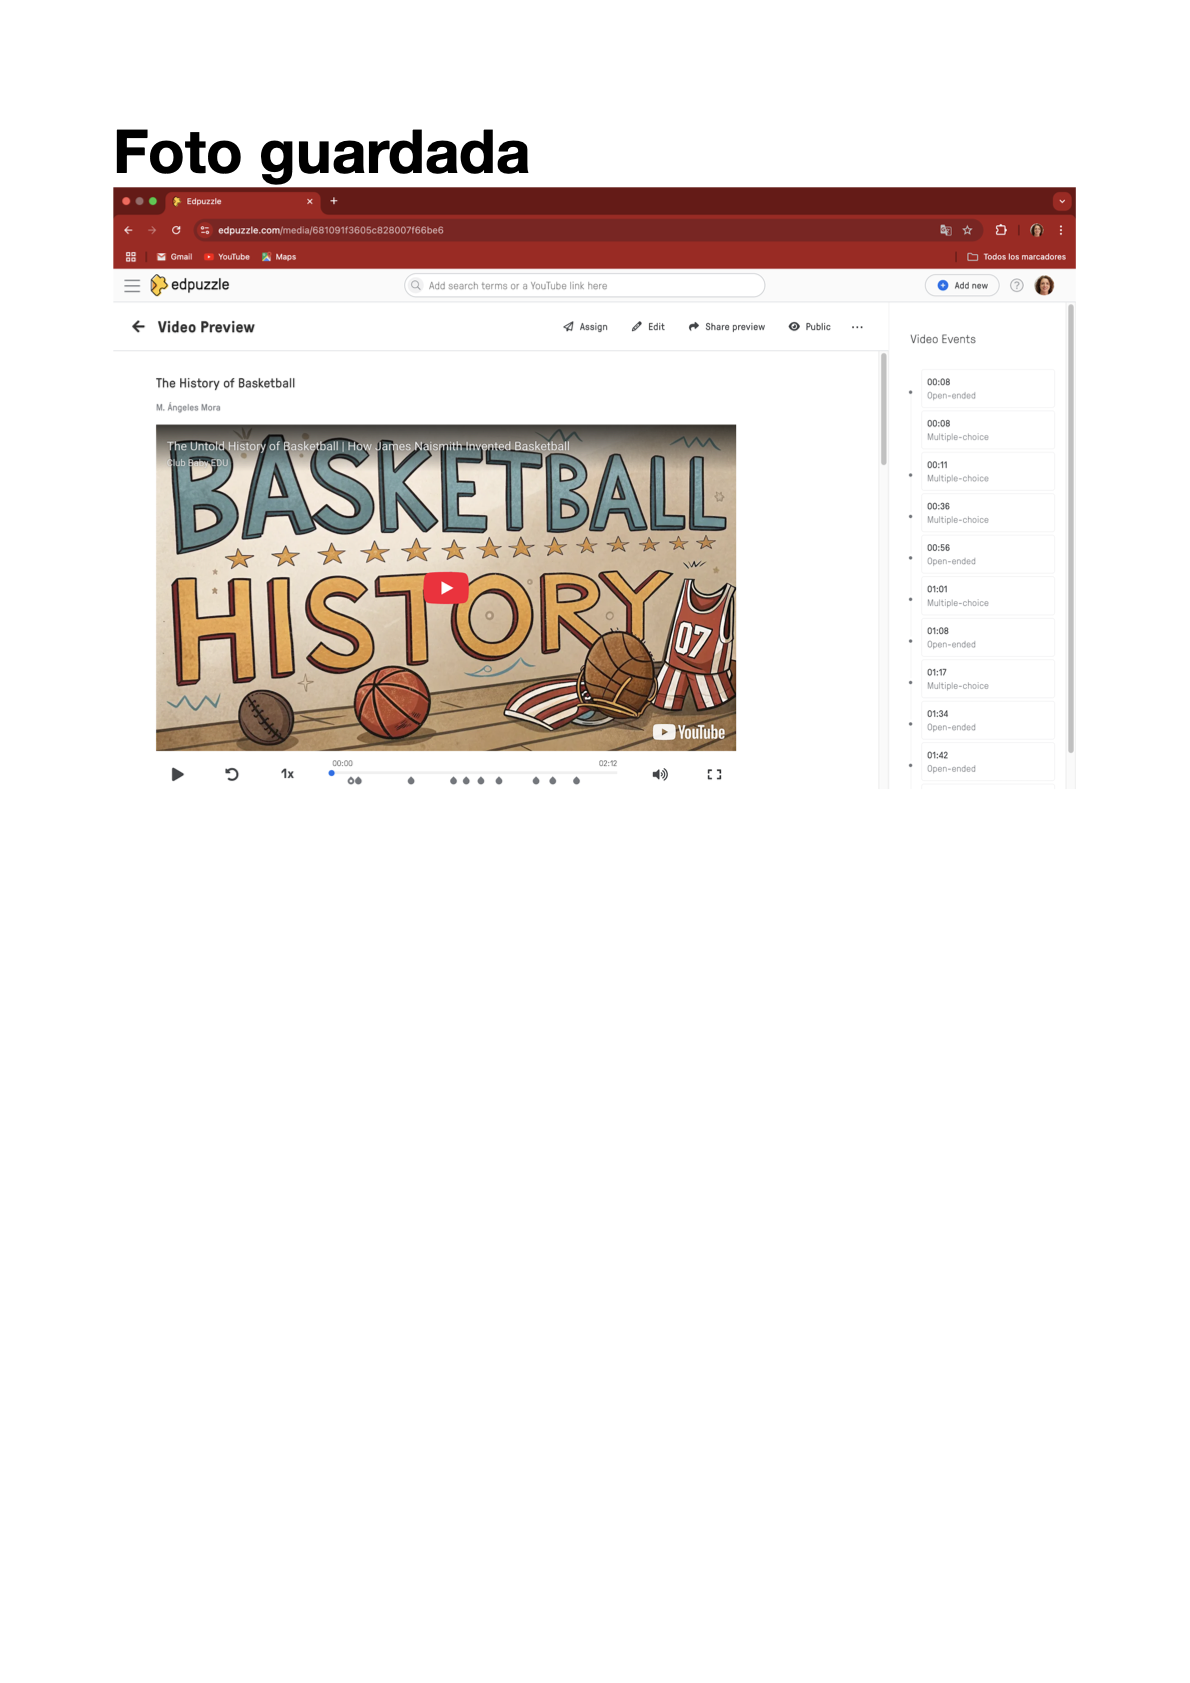Expand the tab search dropdown arrow

[x=1062, y=201]
